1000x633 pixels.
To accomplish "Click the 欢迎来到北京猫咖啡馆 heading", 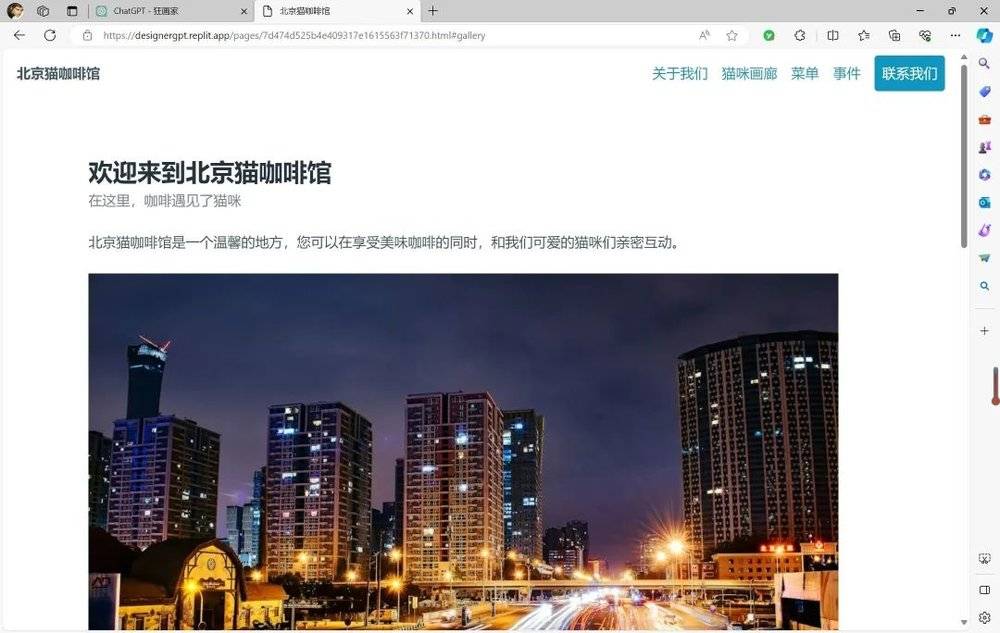I will 210,173.
